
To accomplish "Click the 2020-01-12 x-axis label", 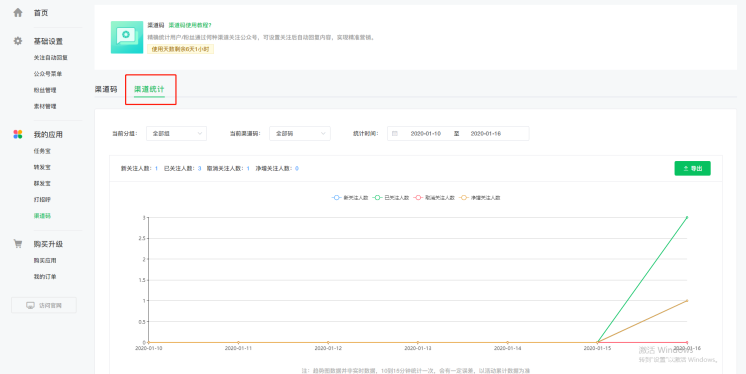I will [328, 348].
